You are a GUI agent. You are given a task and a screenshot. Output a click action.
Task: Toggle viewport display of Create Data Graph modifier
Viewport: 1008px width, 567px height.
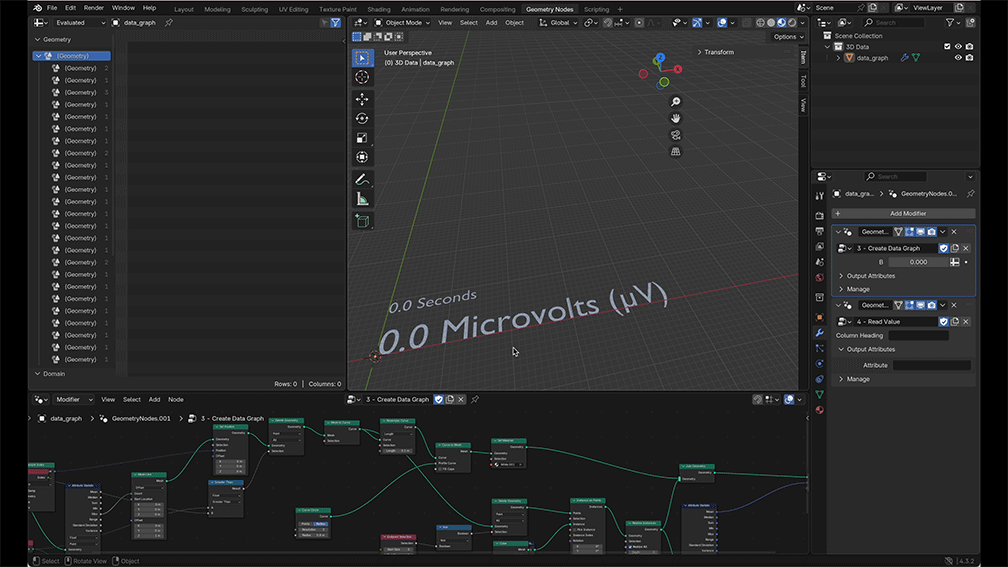(x=921, y=232)
